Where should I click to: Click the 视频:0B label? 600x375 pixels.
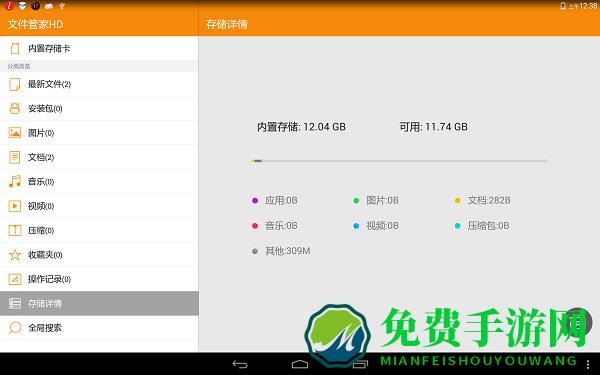click(x=382, y=226)
